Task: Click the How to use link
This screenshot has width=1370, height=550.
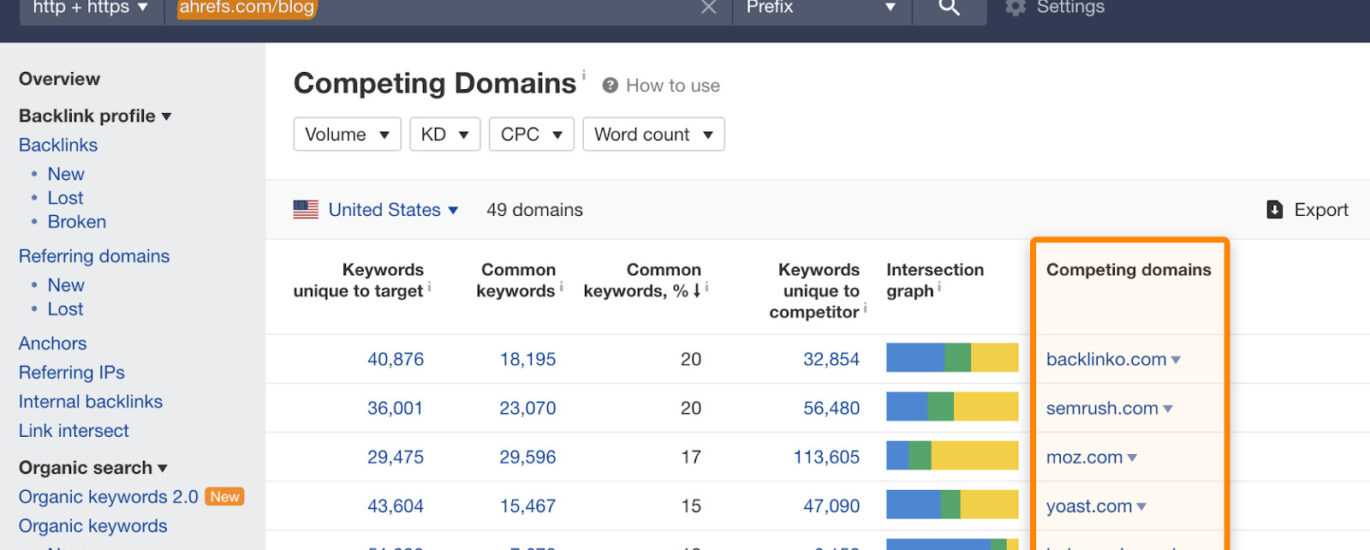Action: tap(673, 86)
